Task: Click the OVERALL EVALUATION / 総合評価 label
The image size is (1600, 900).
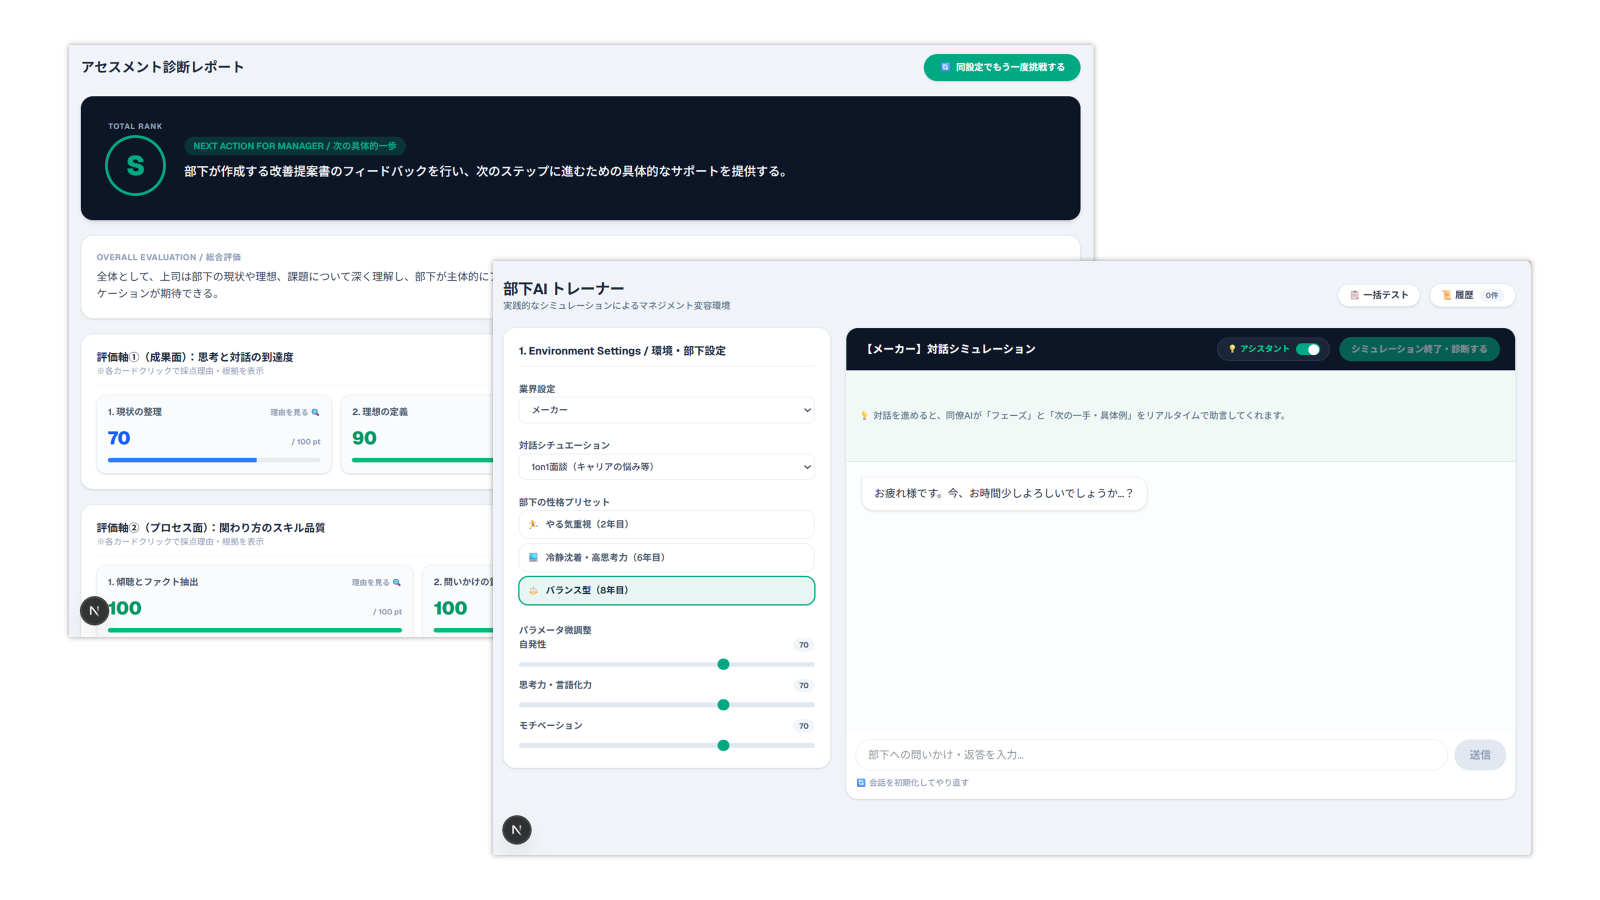Action: [x=168, y=257]
